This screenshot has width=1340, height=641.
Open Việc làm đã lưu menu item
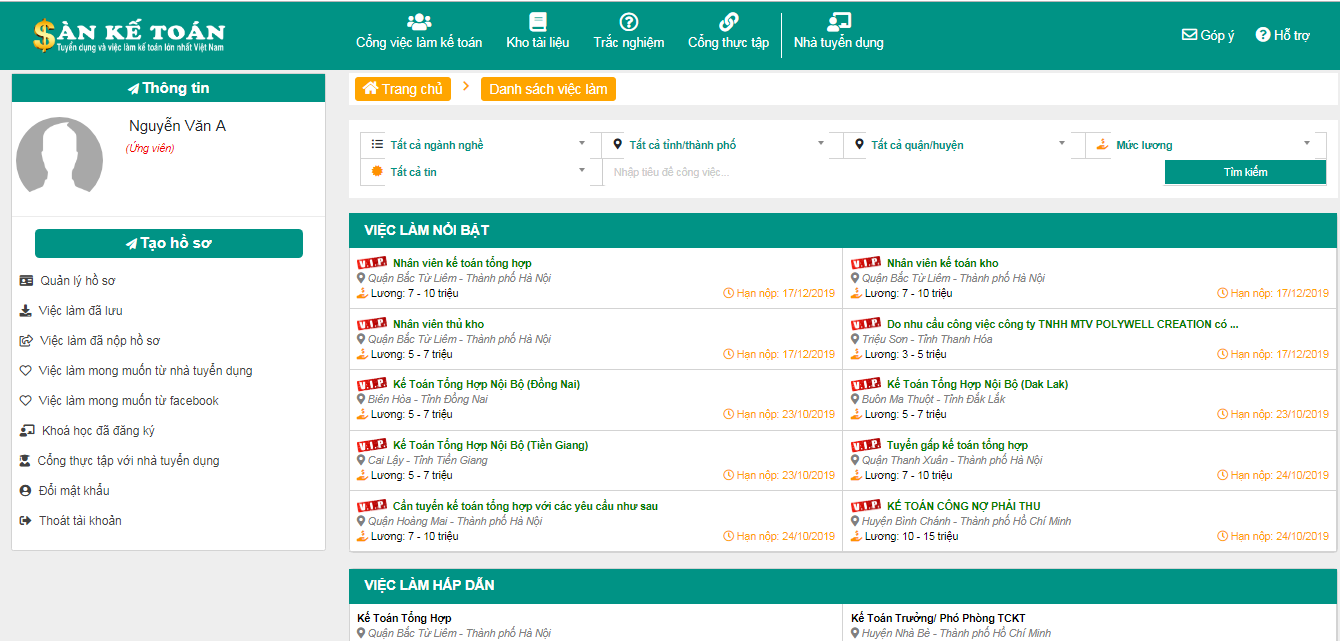click(x=80, y=311)
